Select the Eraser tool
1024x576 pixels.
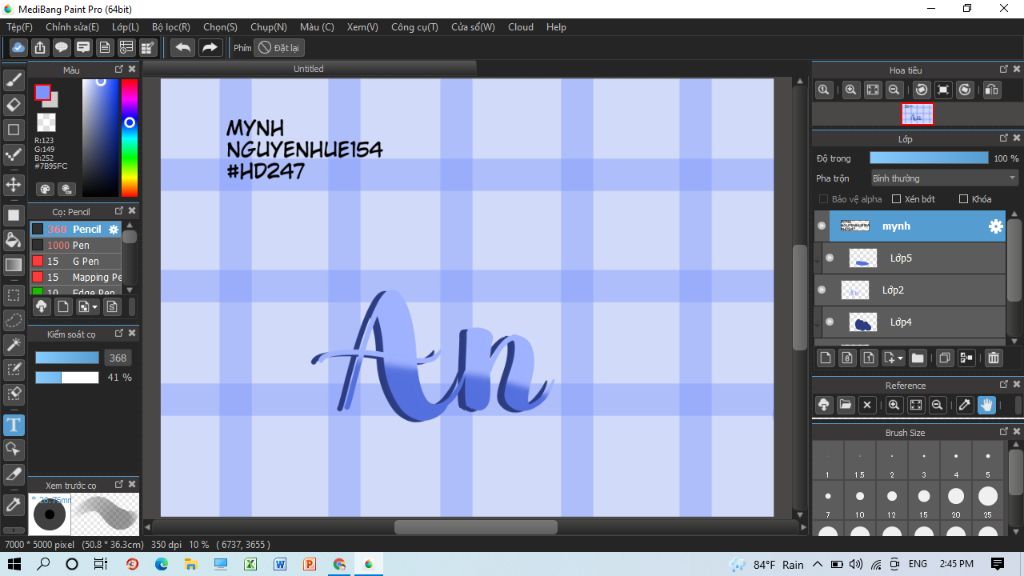click(x=14, y=104)
